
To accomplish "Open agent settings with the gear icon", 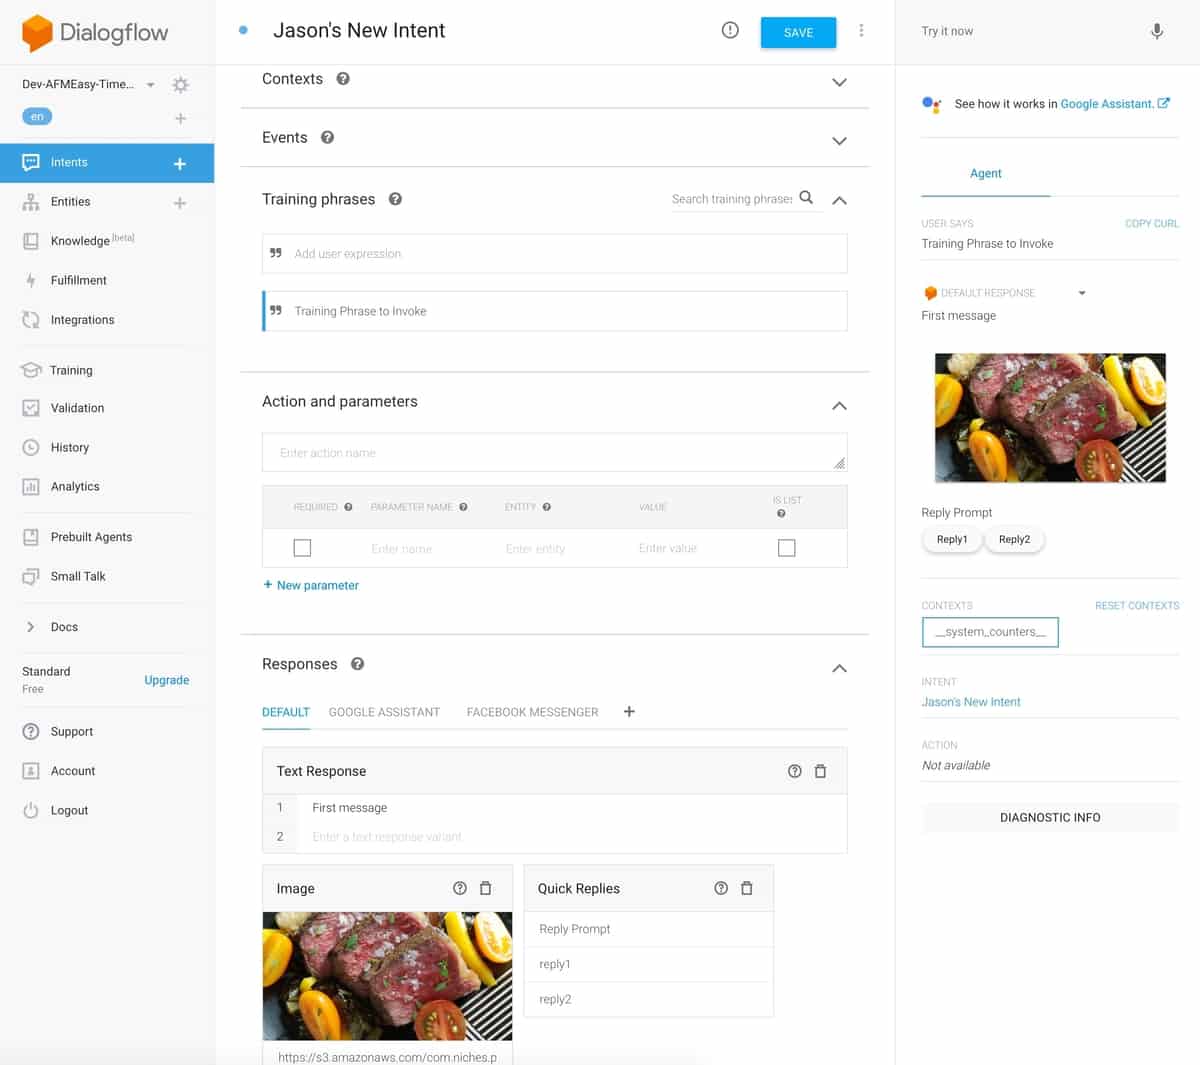I will (180, 84).
